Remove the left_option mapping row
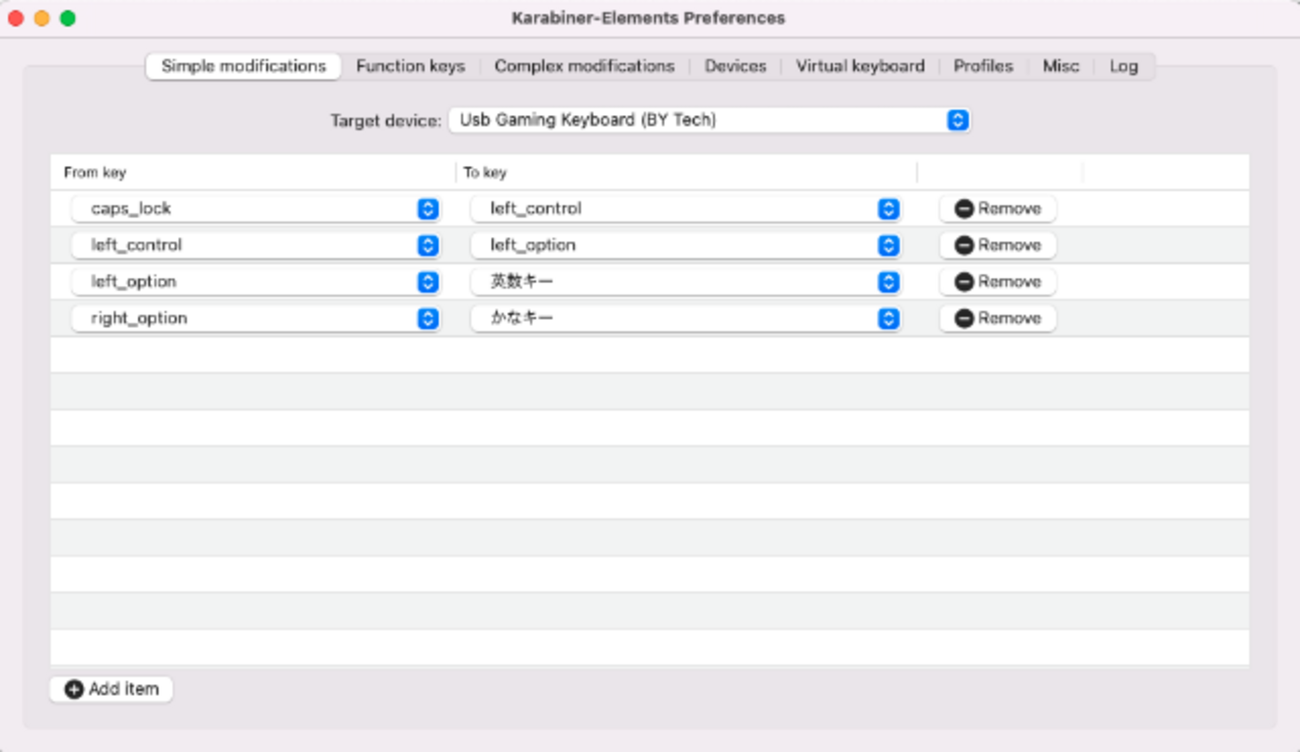 click(x=998, y=282)
